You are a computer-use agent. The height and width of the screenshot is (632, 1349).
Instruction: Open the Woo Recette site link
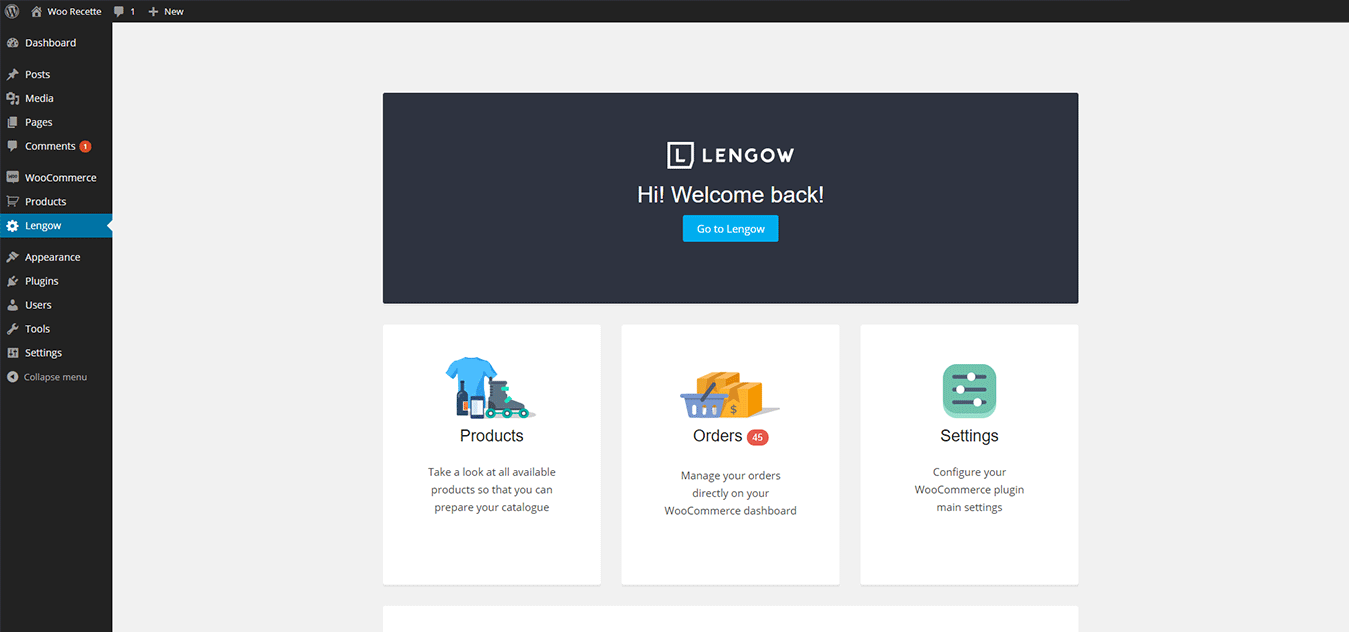[74, 11]
